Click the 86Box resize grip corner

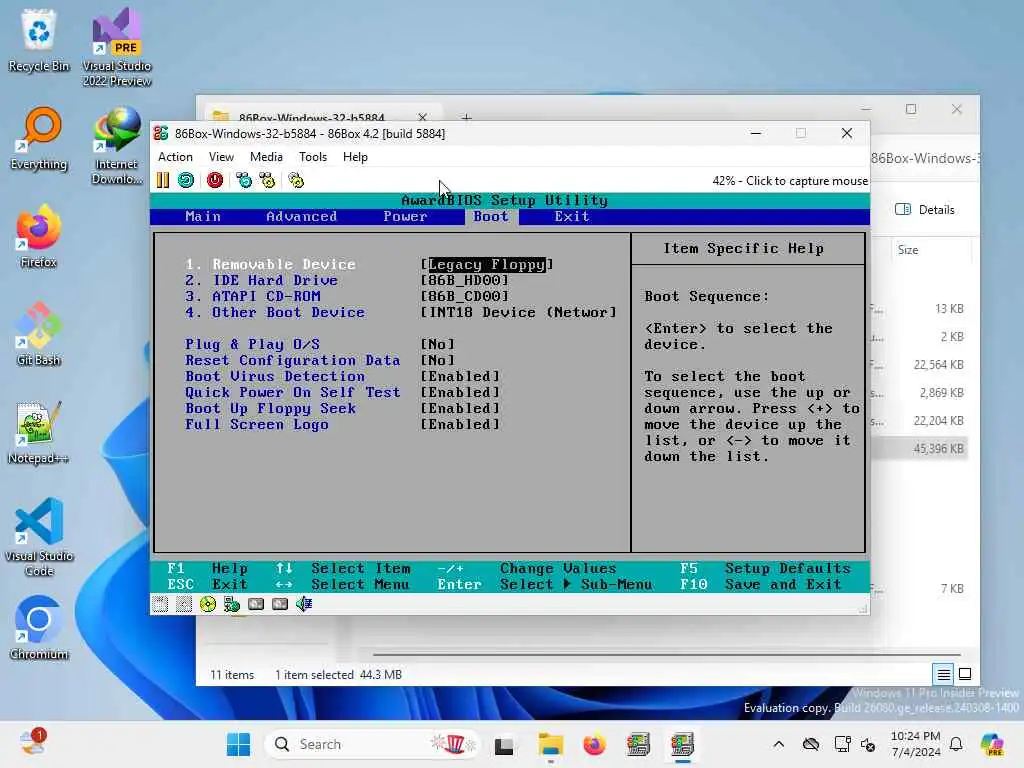point(863,609)
